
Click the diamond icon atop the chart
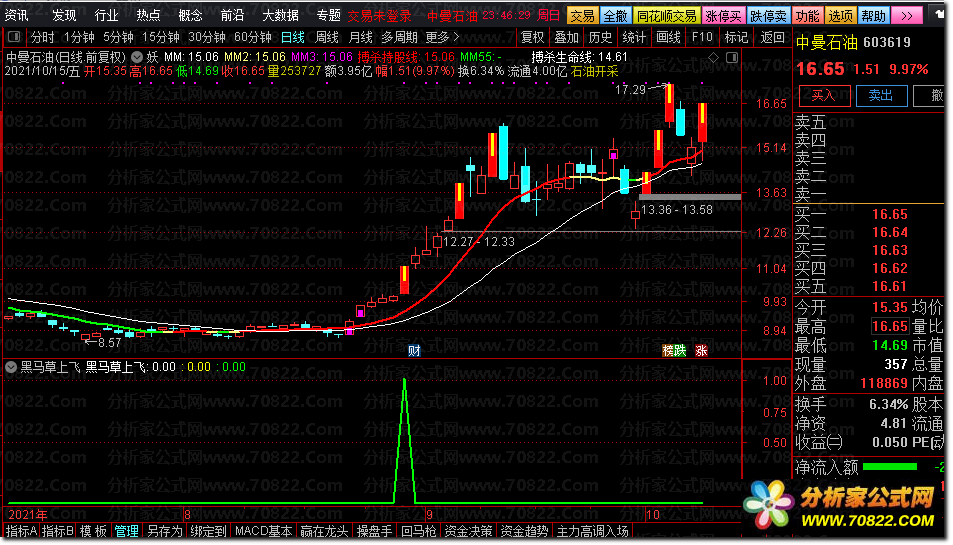[714, 57]
